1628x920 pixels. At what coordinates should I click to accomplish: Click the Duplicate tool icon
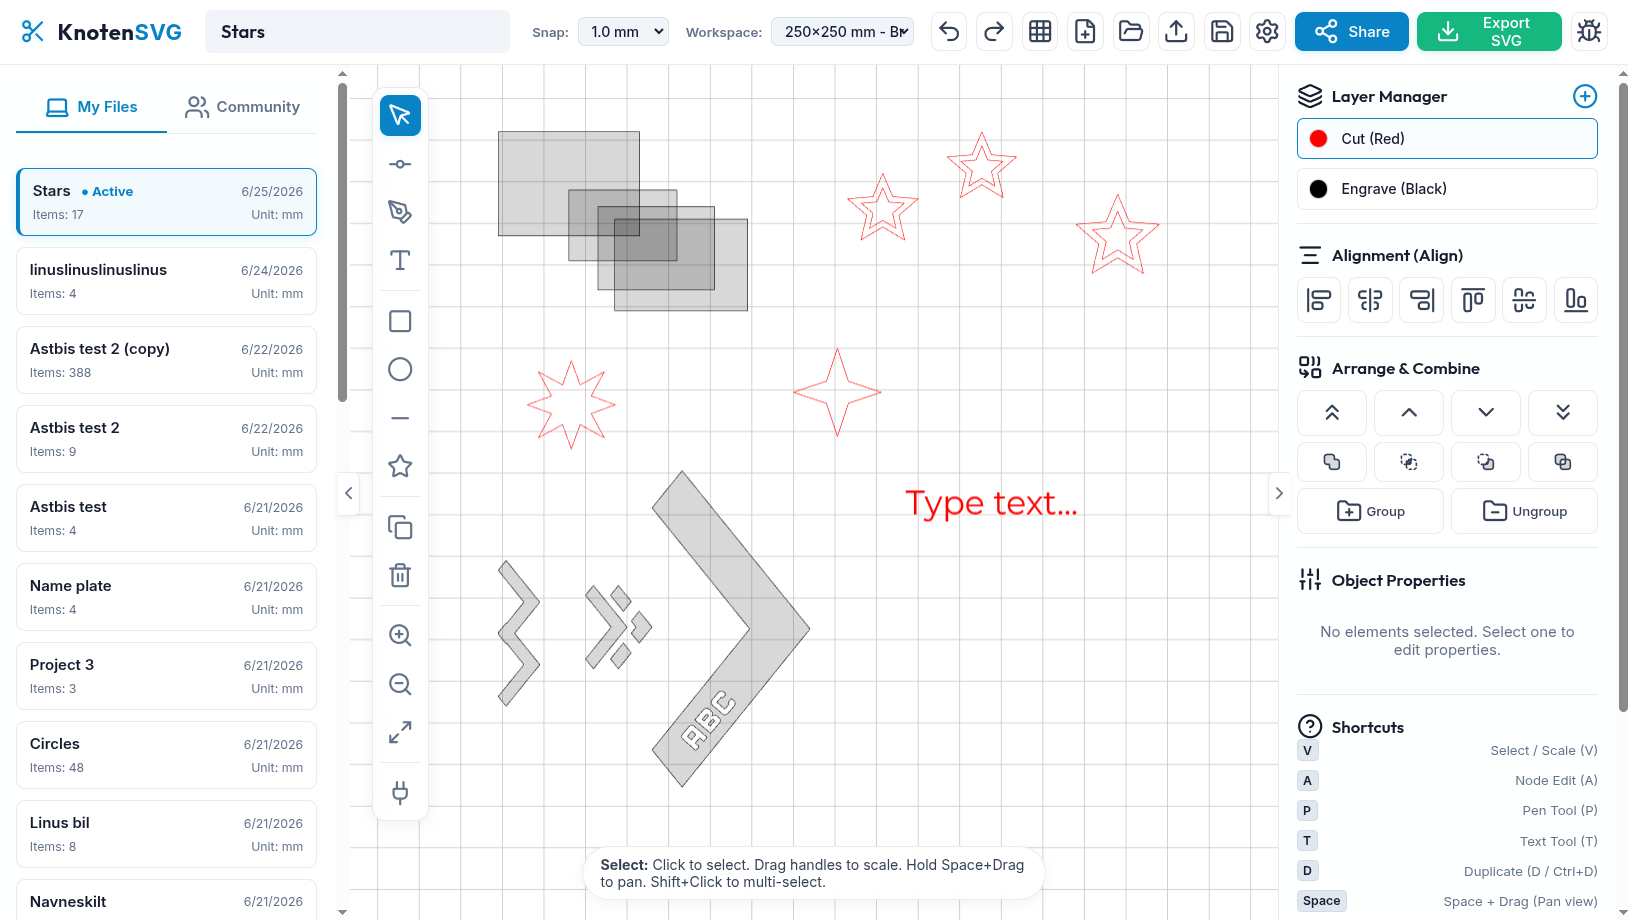click(400, 527)
